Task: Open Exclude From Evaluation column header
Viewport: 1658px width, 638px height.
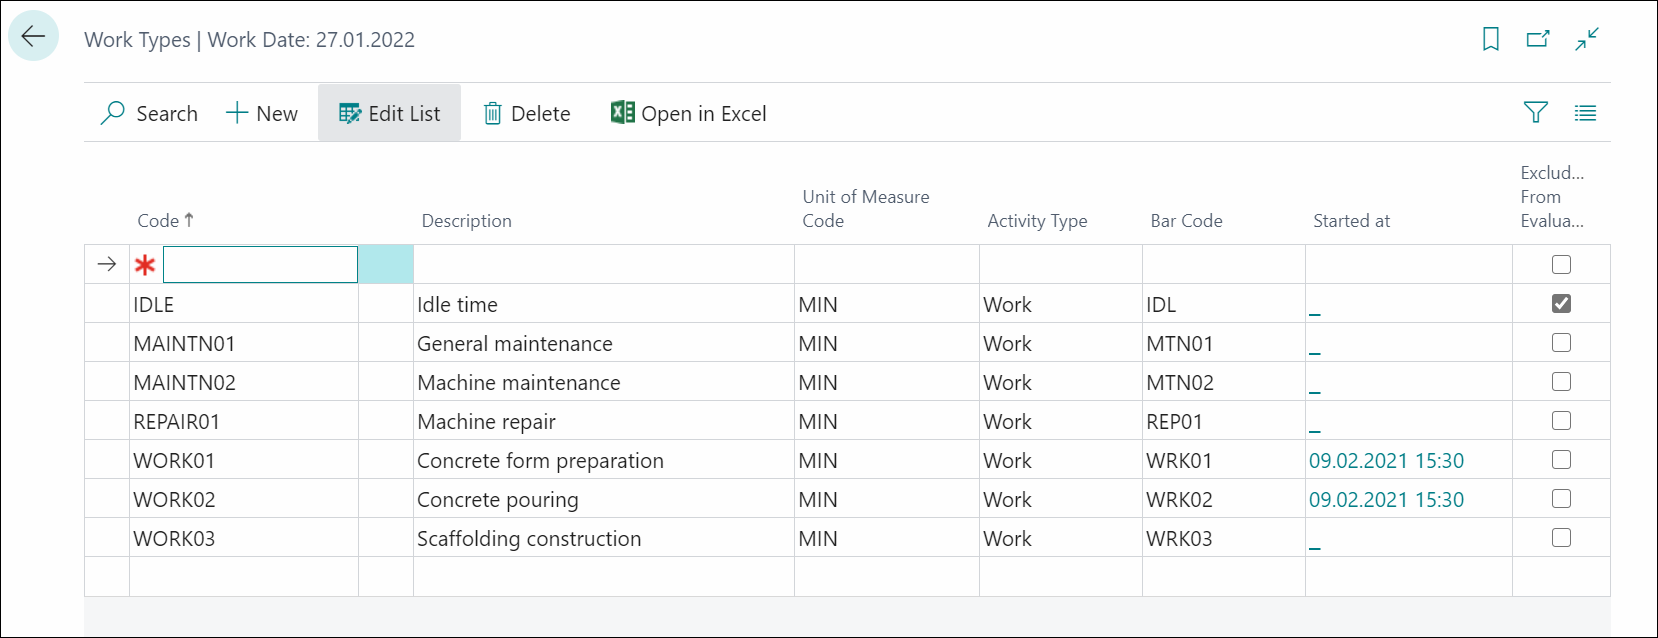Action: (x=1552, y=197)
